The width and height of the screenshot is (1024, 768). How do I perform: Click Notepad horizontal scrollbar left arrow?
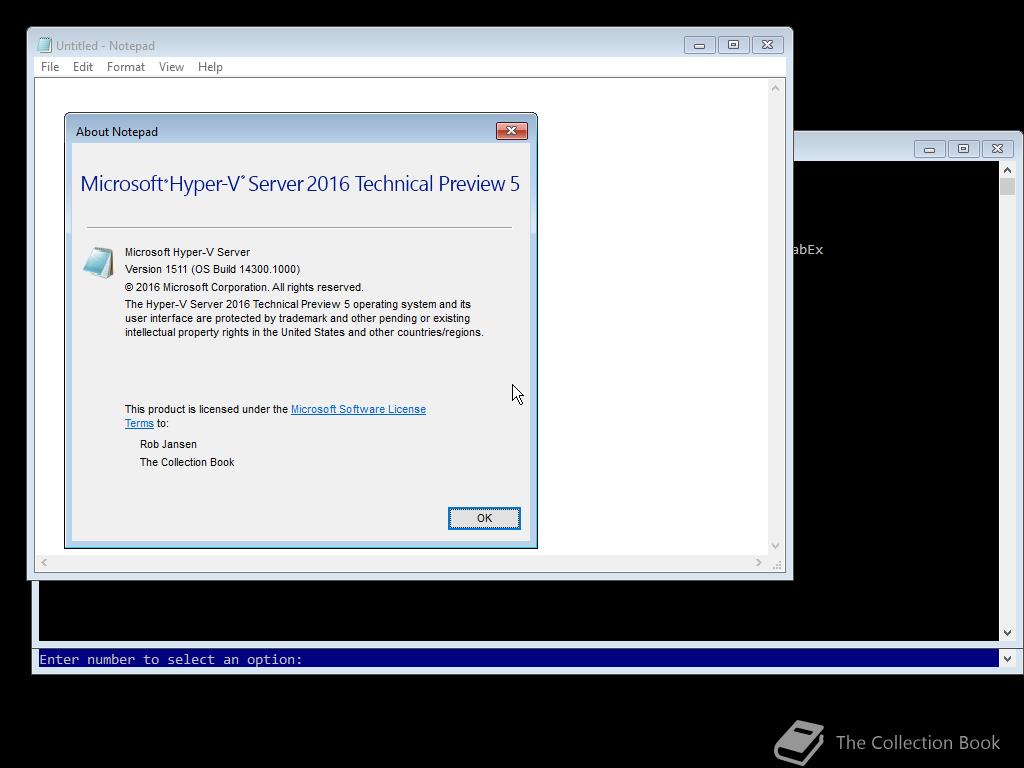[44, 562]
